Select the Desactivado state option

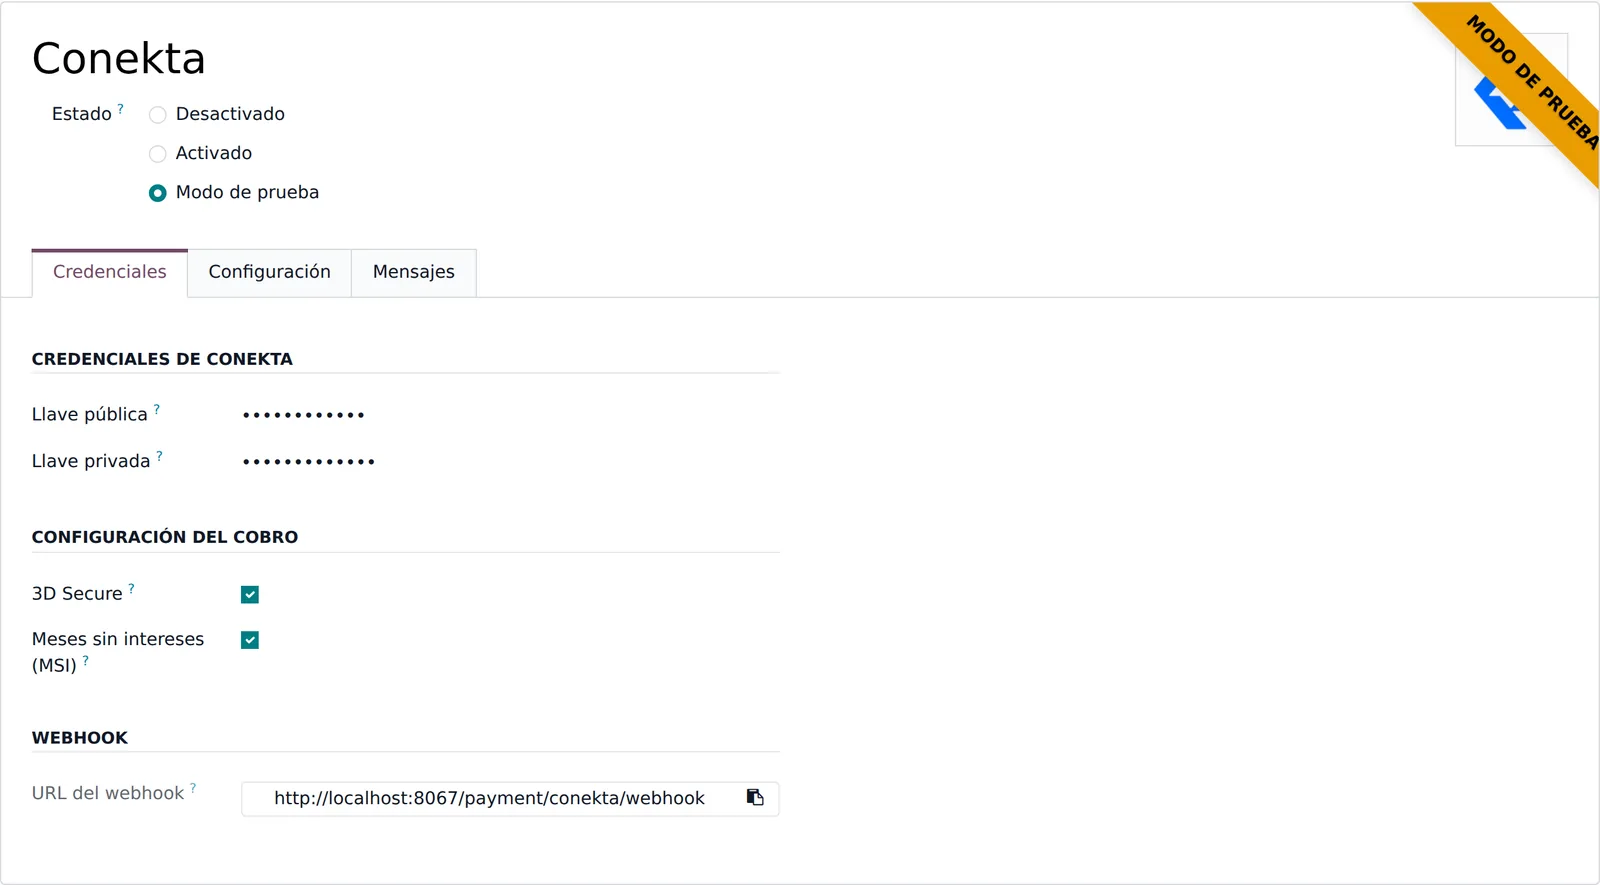click(157, 115)
